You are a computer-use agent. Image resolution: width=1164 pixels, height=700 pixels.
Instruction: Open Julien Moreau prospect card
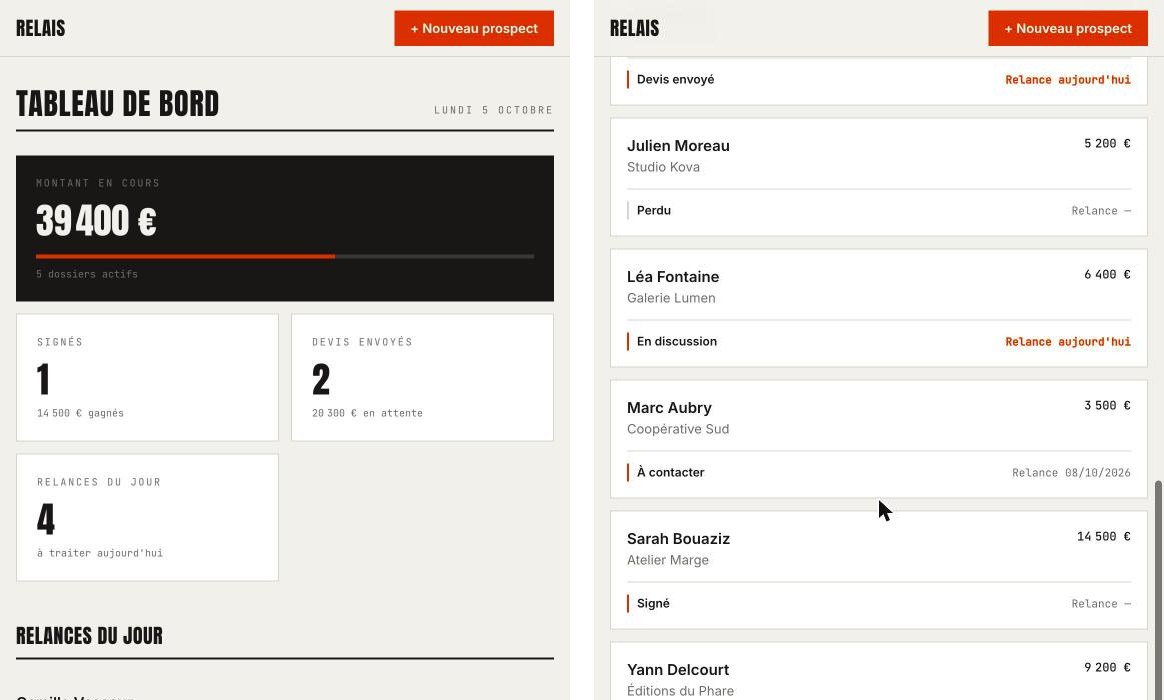pyautogui.click(x=879, y=177)
